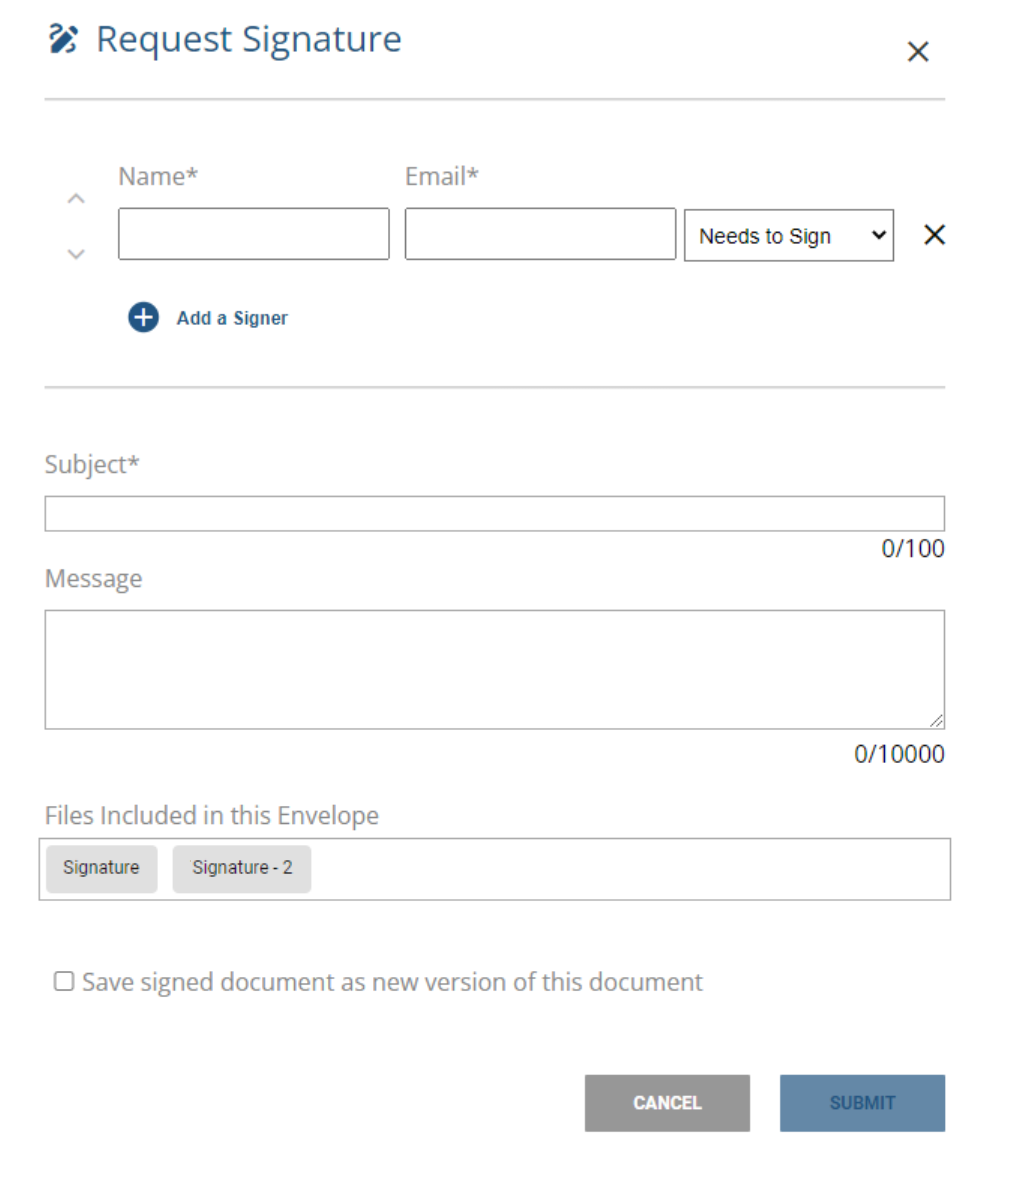This screenshot has height=1184, width=1022.
Task: Move the signer down with the chevron
Action: pos(74,253)
